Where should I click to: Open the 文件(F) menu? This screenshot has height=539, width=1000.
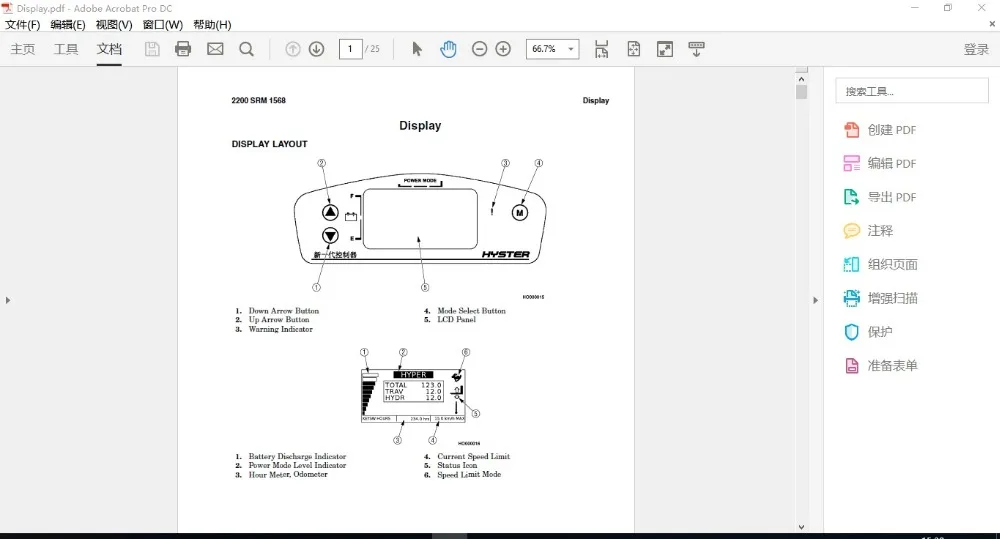(x=22, y=25)
